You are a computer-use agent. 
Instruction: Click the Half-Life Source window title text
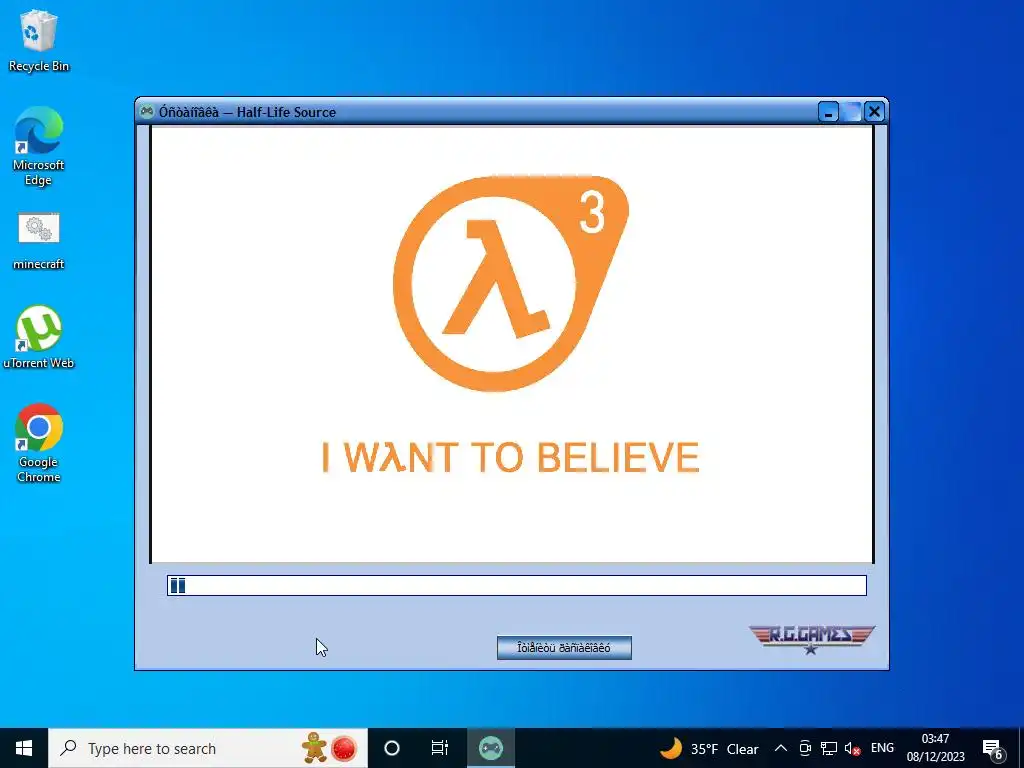pos(248,112)
